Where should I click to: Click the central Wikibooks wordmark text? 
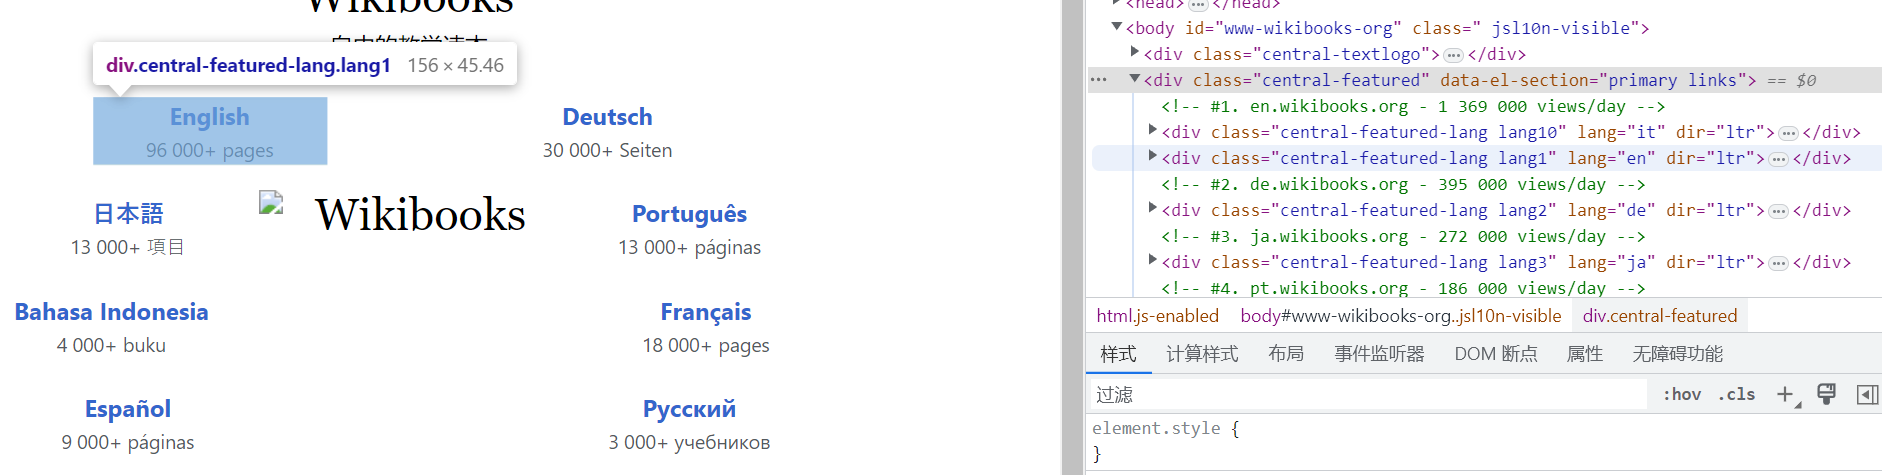420,214
